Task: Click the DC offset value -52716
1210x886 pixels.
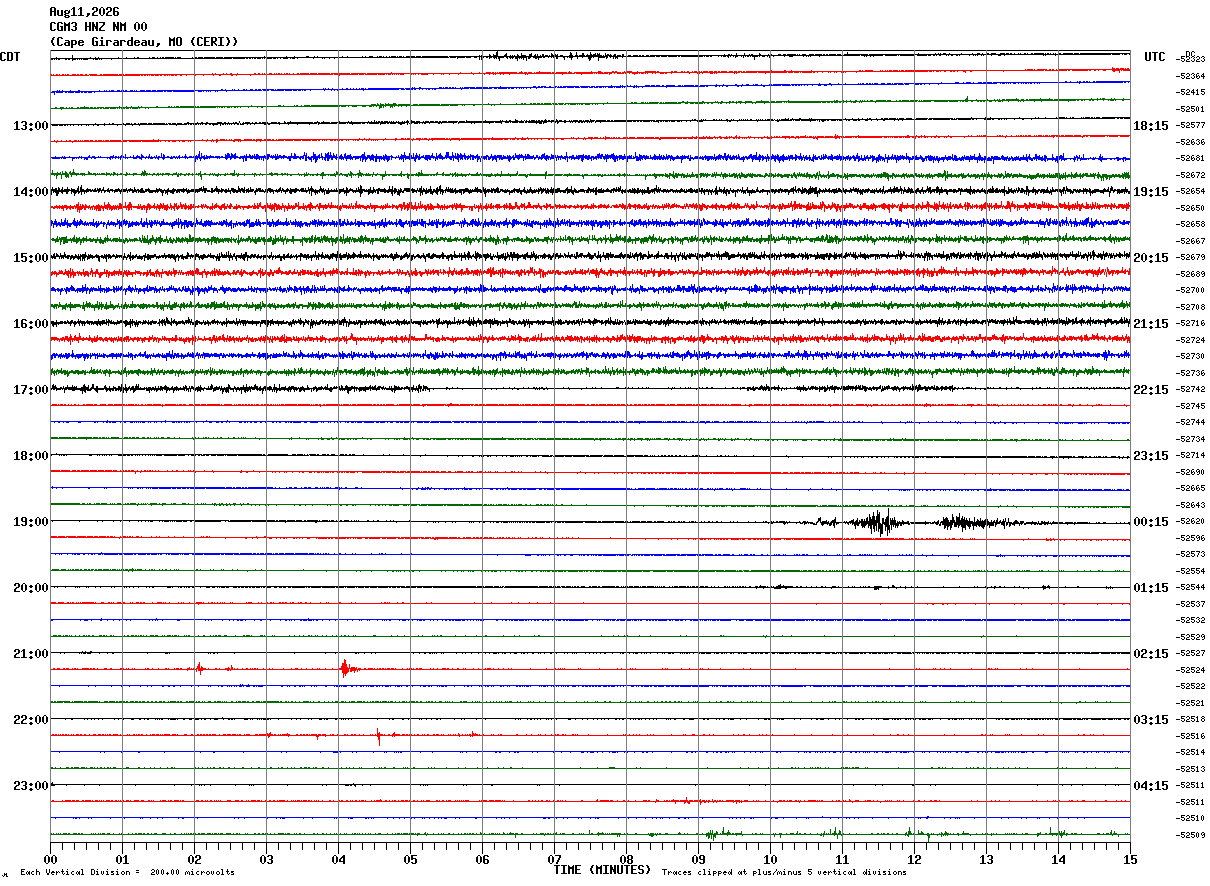Action: tap(1190, 324)
